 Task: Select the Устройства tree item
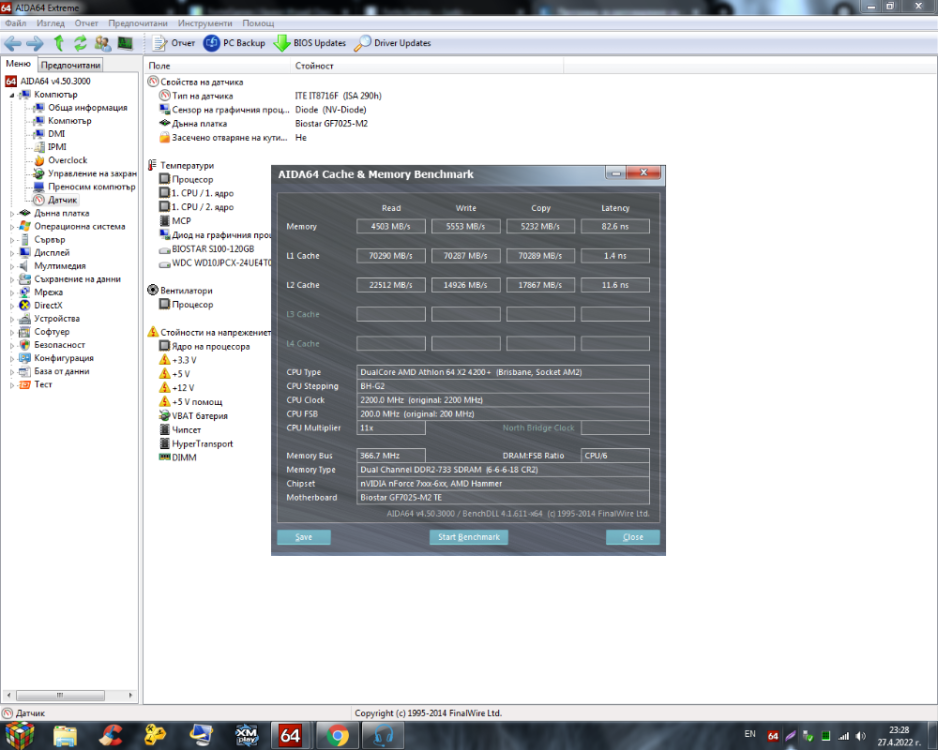pyautogui.click(x=56, y=319)
